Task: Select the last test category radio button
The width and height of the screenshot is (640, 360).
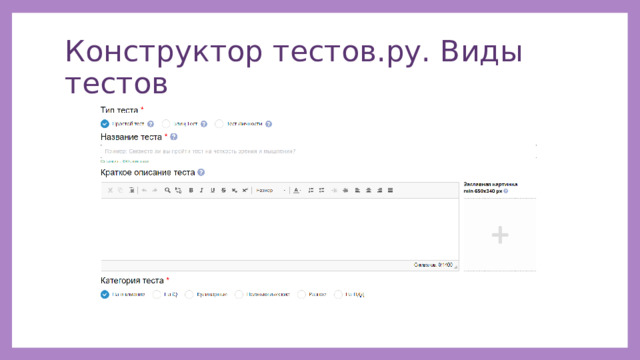Action: pos(338,294)
